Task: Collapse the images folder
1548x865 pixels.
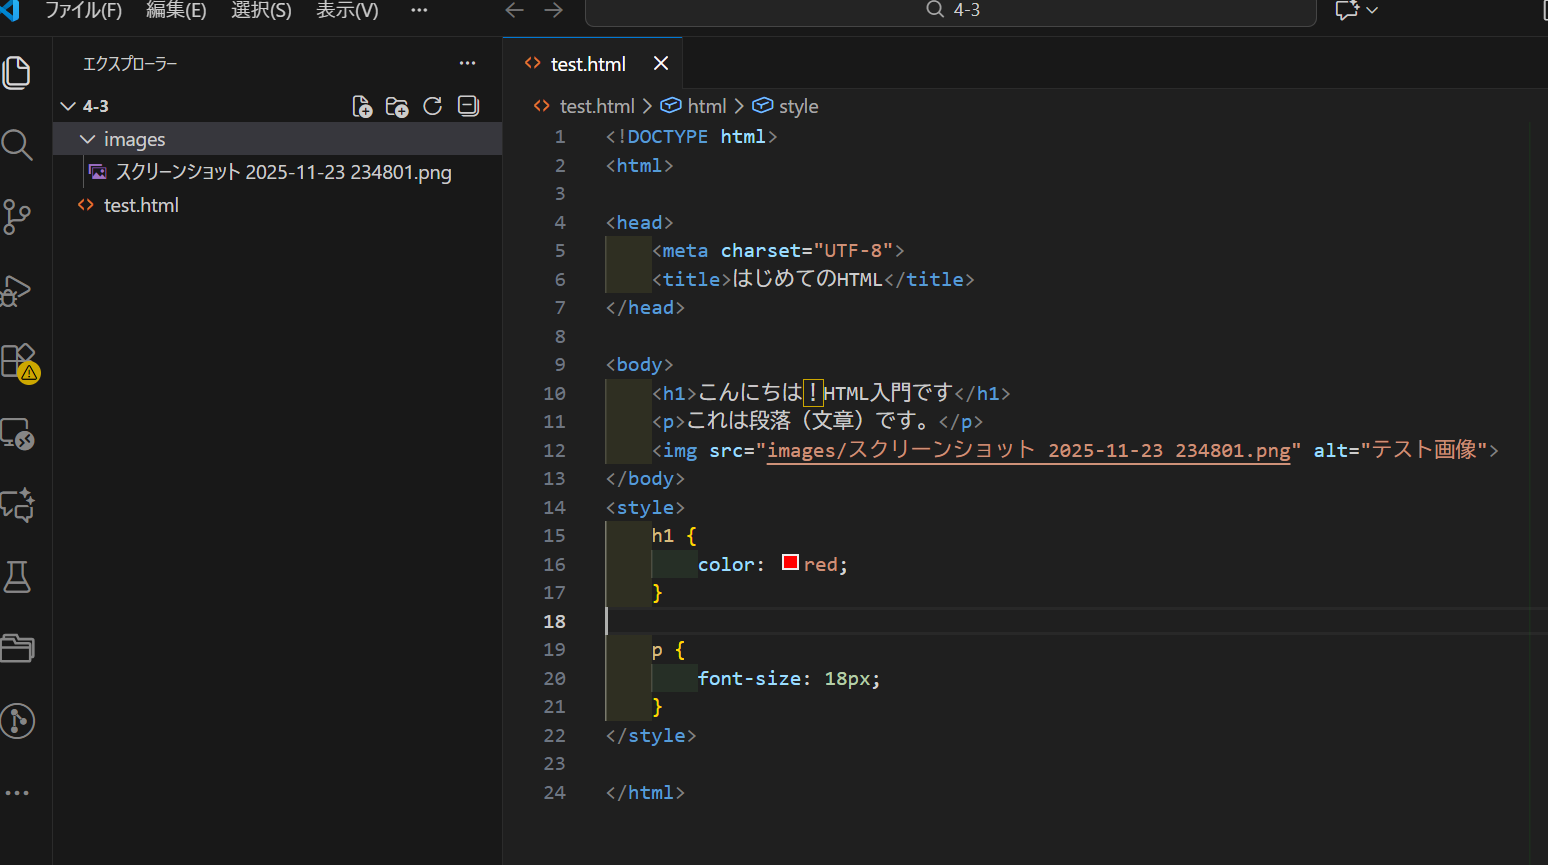Action: 87,139
